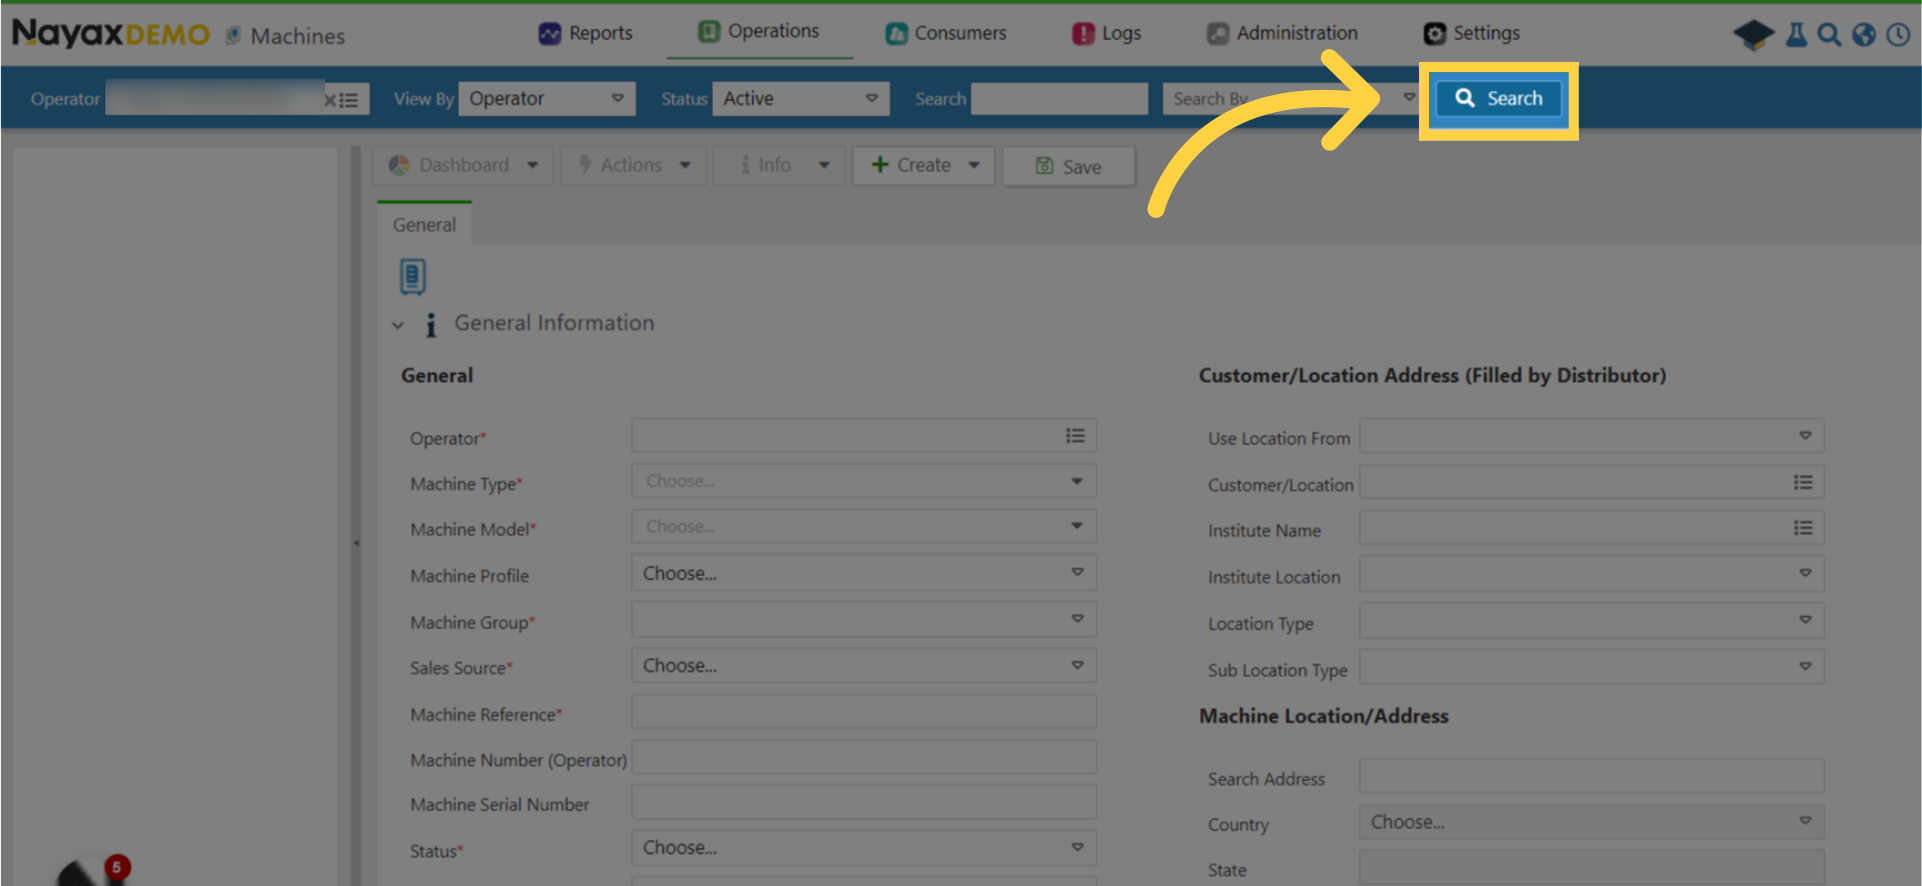This screenshot has width=1922, height=886.
Task: Click the blue Search button
Action: (x=1498, y=99)
